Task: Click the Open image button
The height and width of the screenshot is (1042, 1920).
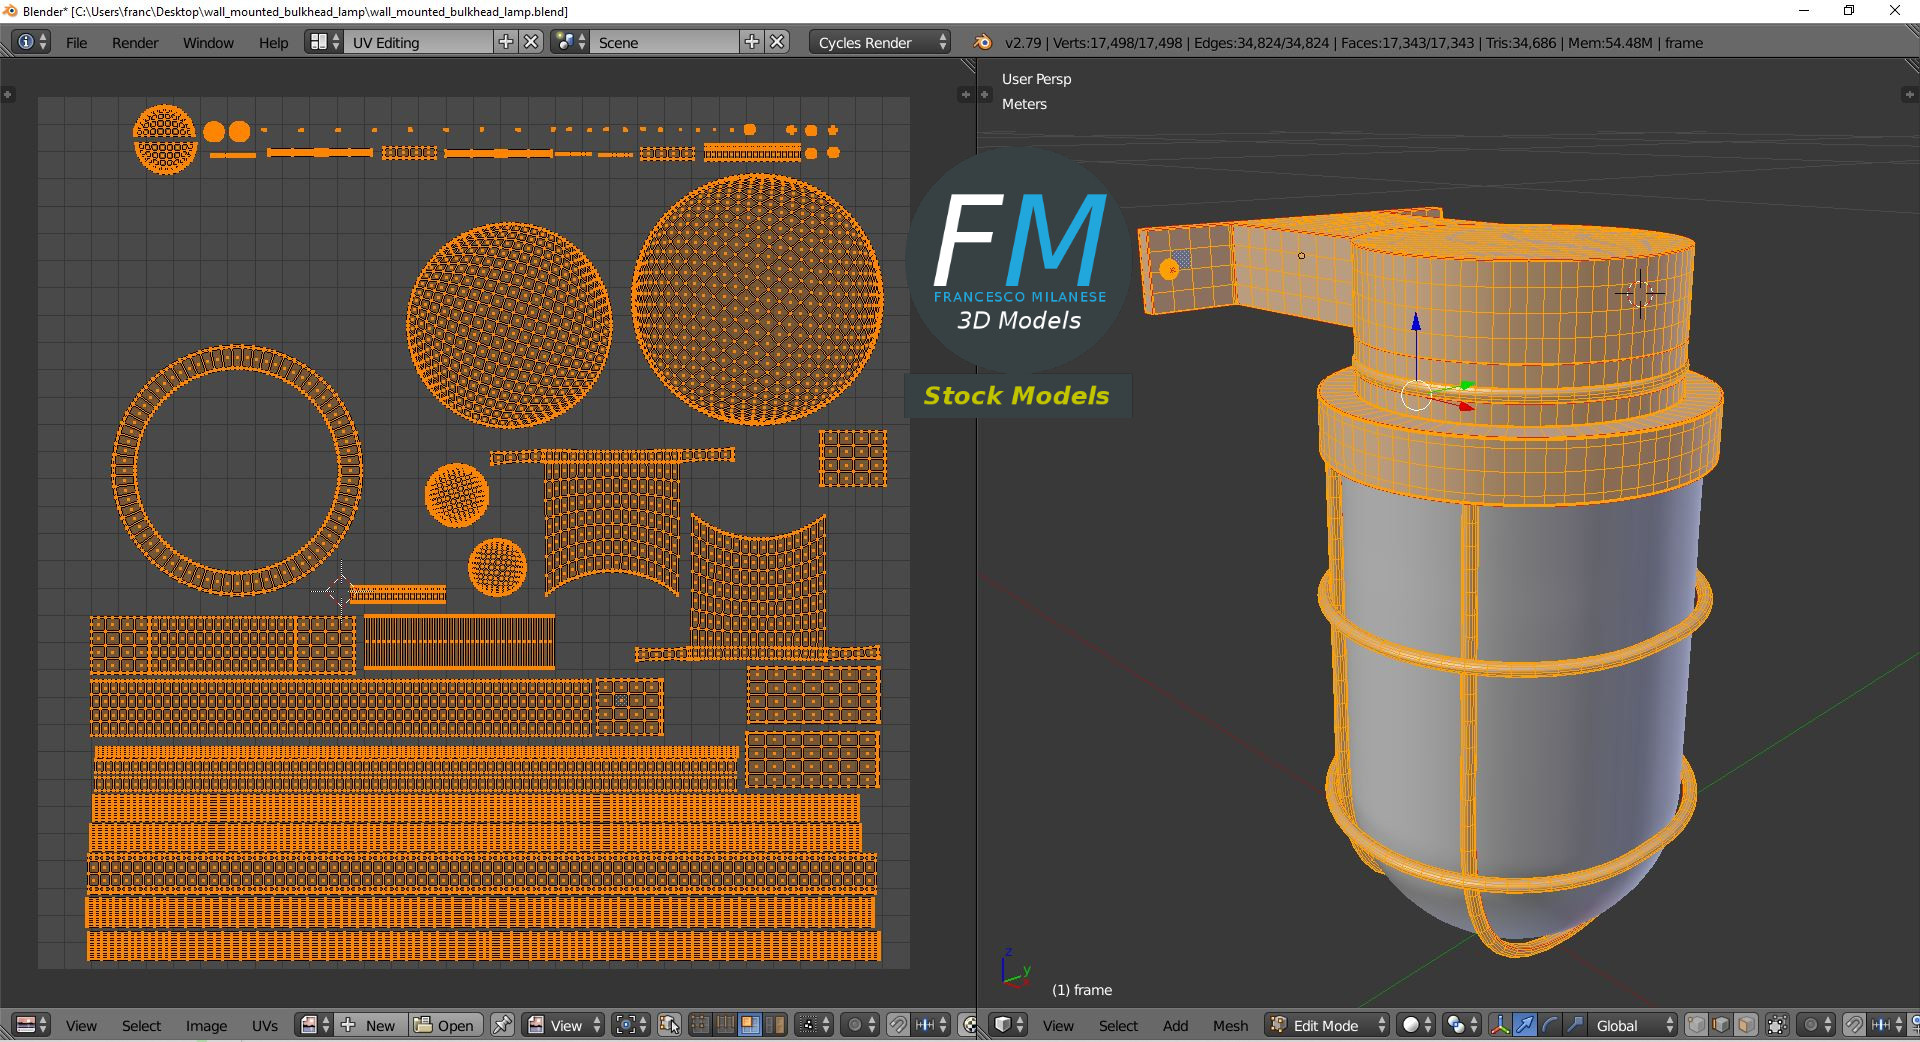Action: point(445,1025)
